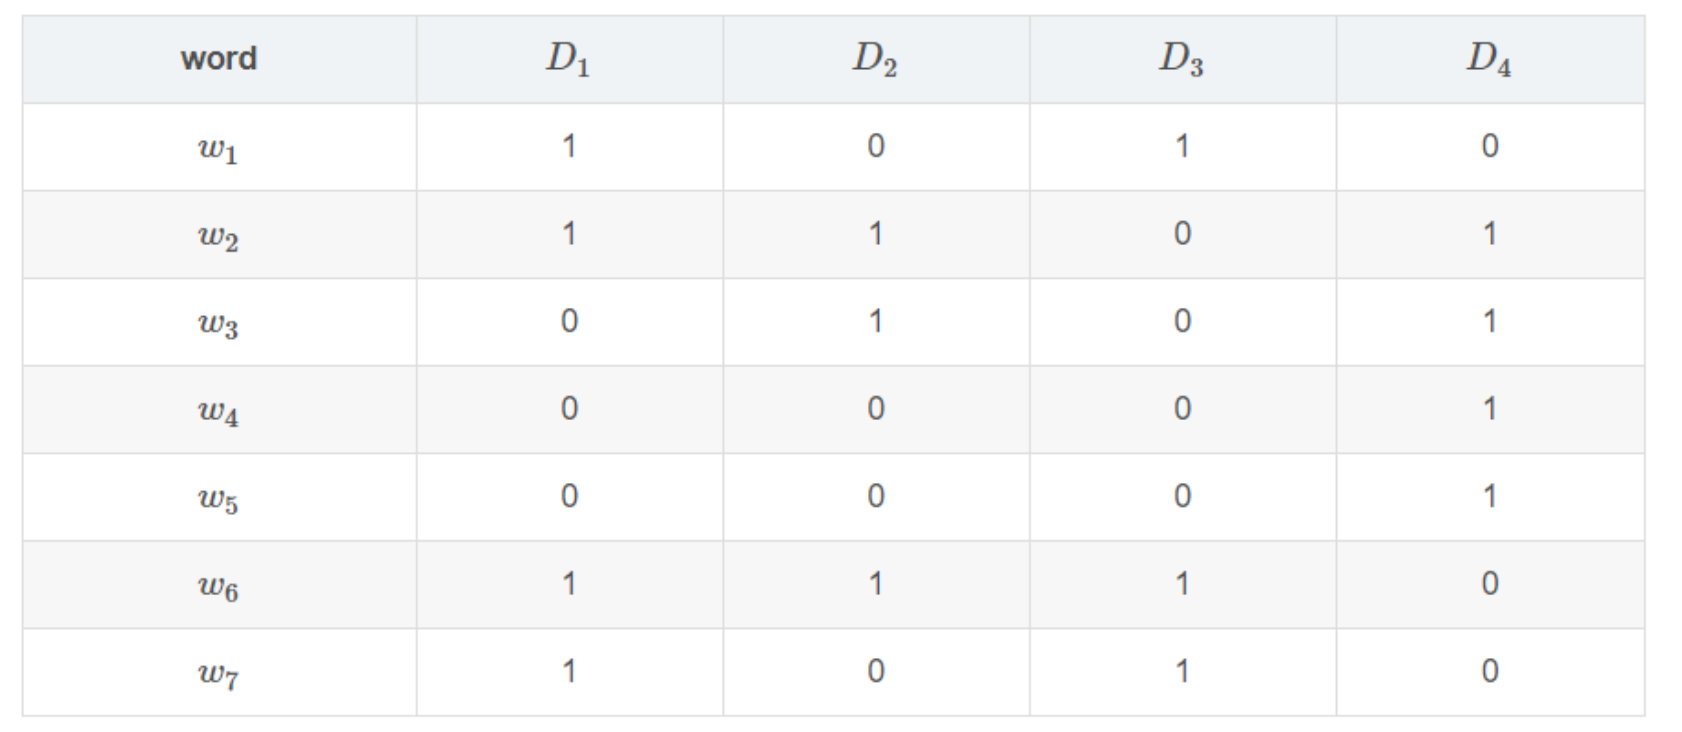Viewport: 1682px width, 732px height.
Task: Select the D1 column header
Action: pos(568,59)
